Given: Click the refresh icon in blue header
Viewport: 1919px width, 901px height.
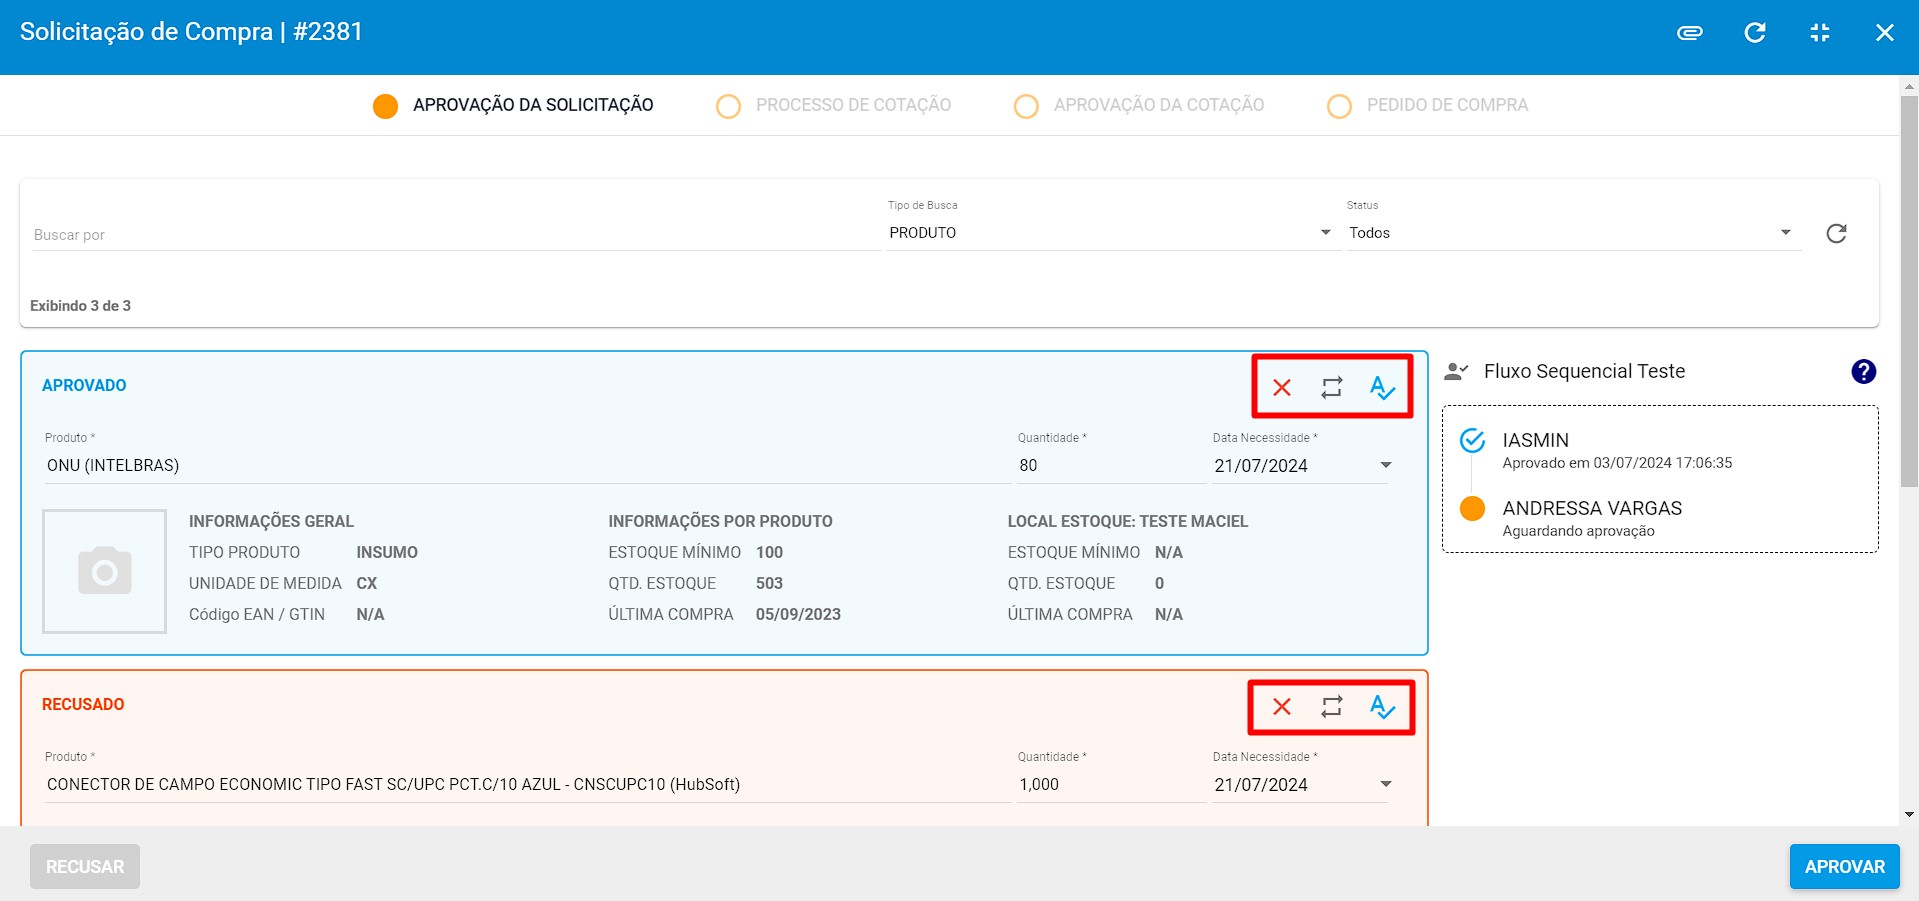Looking at the screenshot, I should (1754, 33).
